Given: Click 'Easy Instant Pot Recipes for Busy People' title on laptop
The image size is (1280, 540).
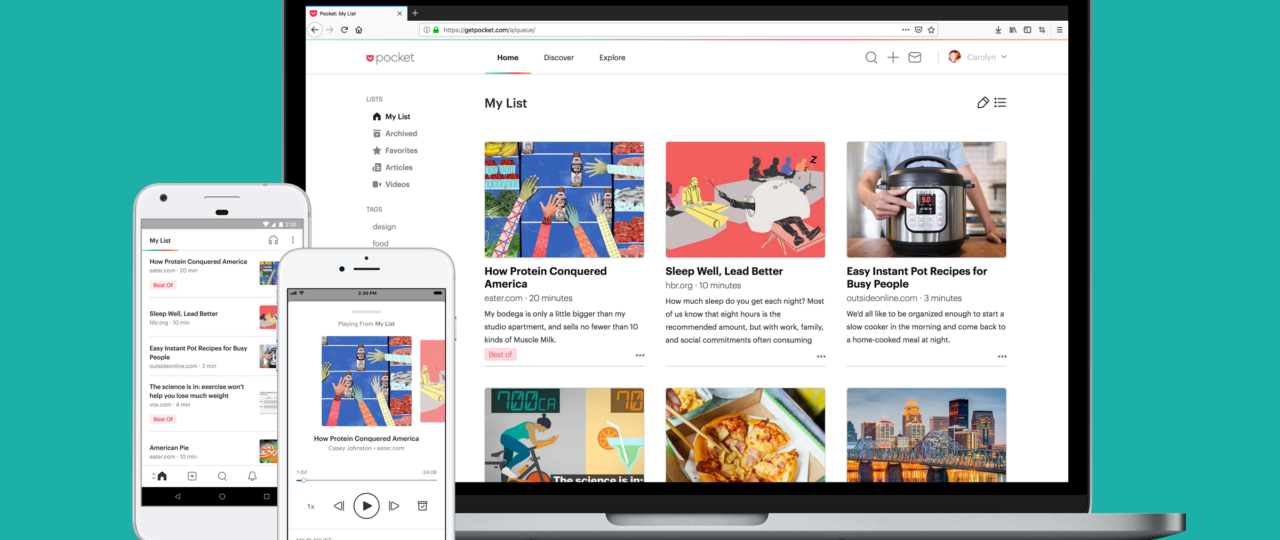Looking at the screenshot, I should point(917,277).
